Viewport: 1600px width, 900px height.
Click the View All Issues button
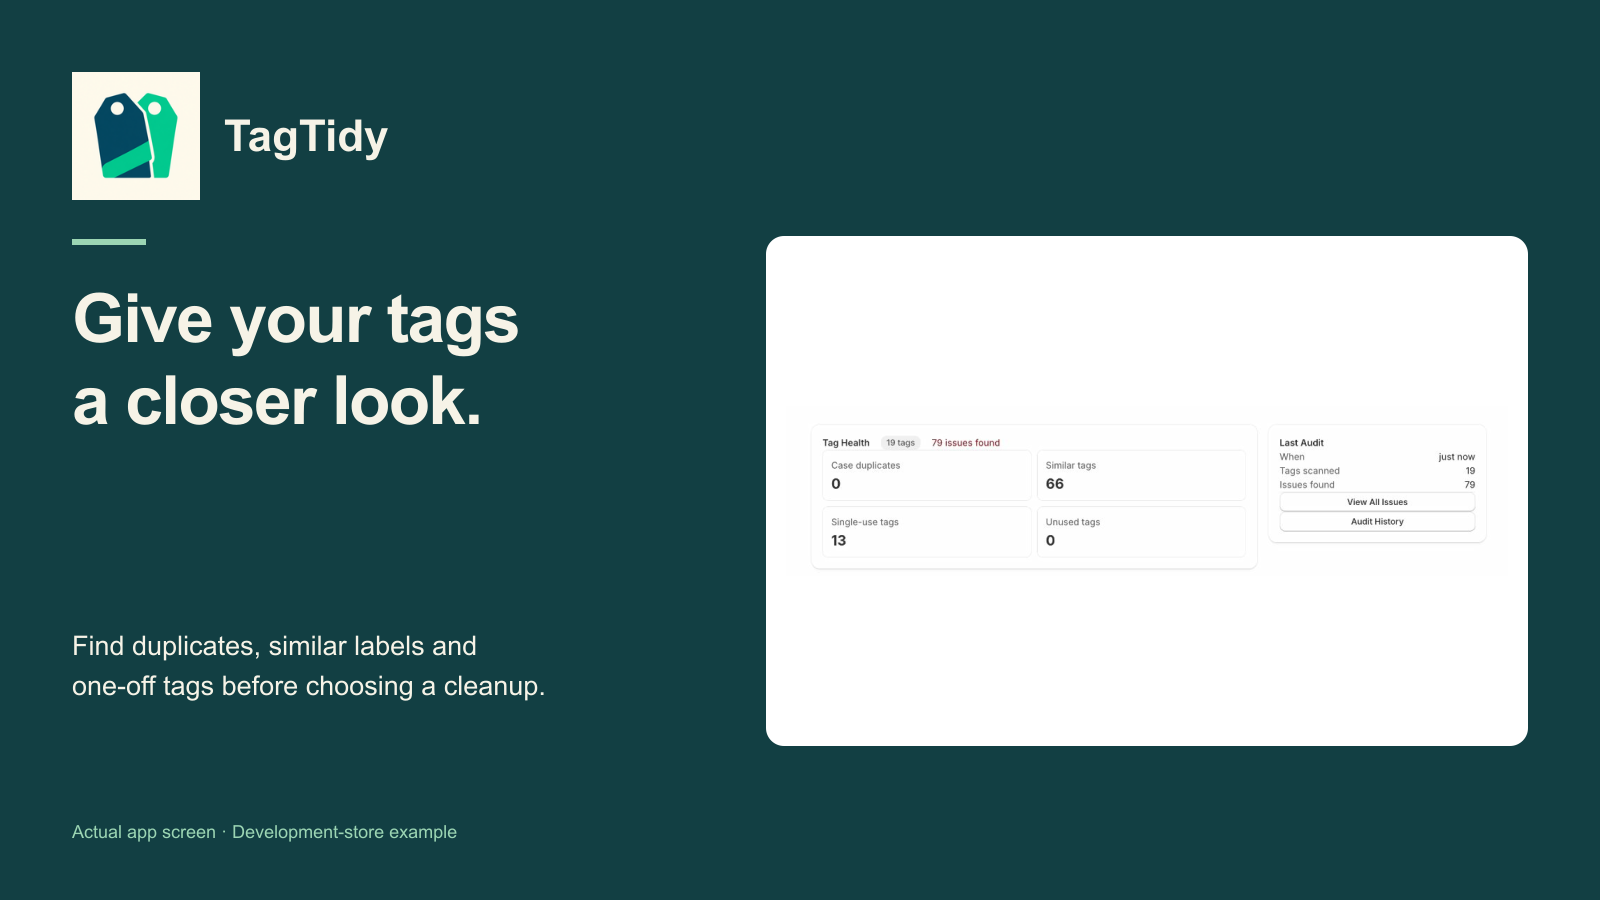[1377, 502]
